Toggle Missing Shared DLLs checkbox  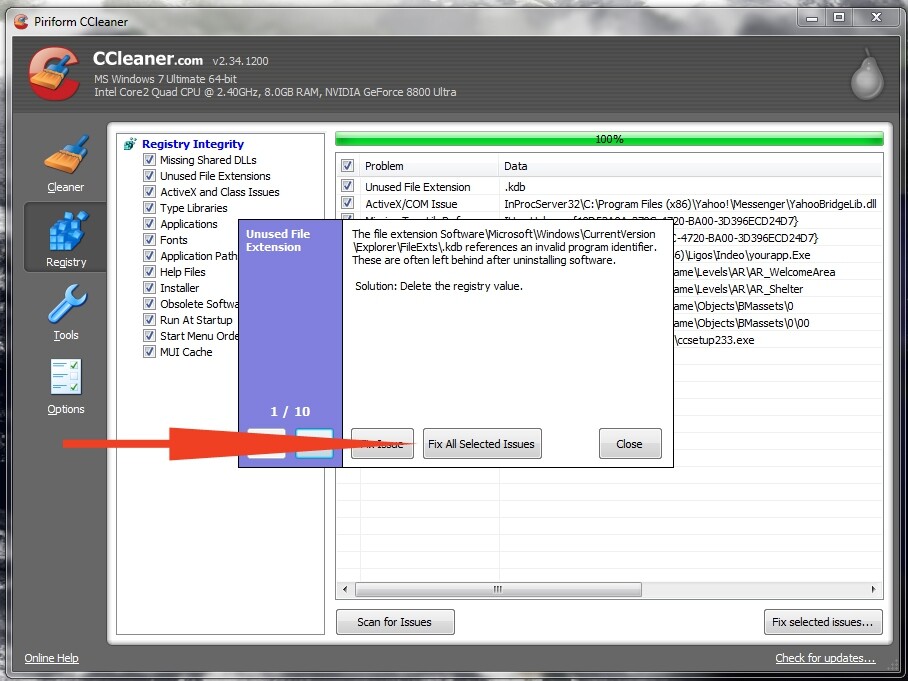tap(149, 159)
